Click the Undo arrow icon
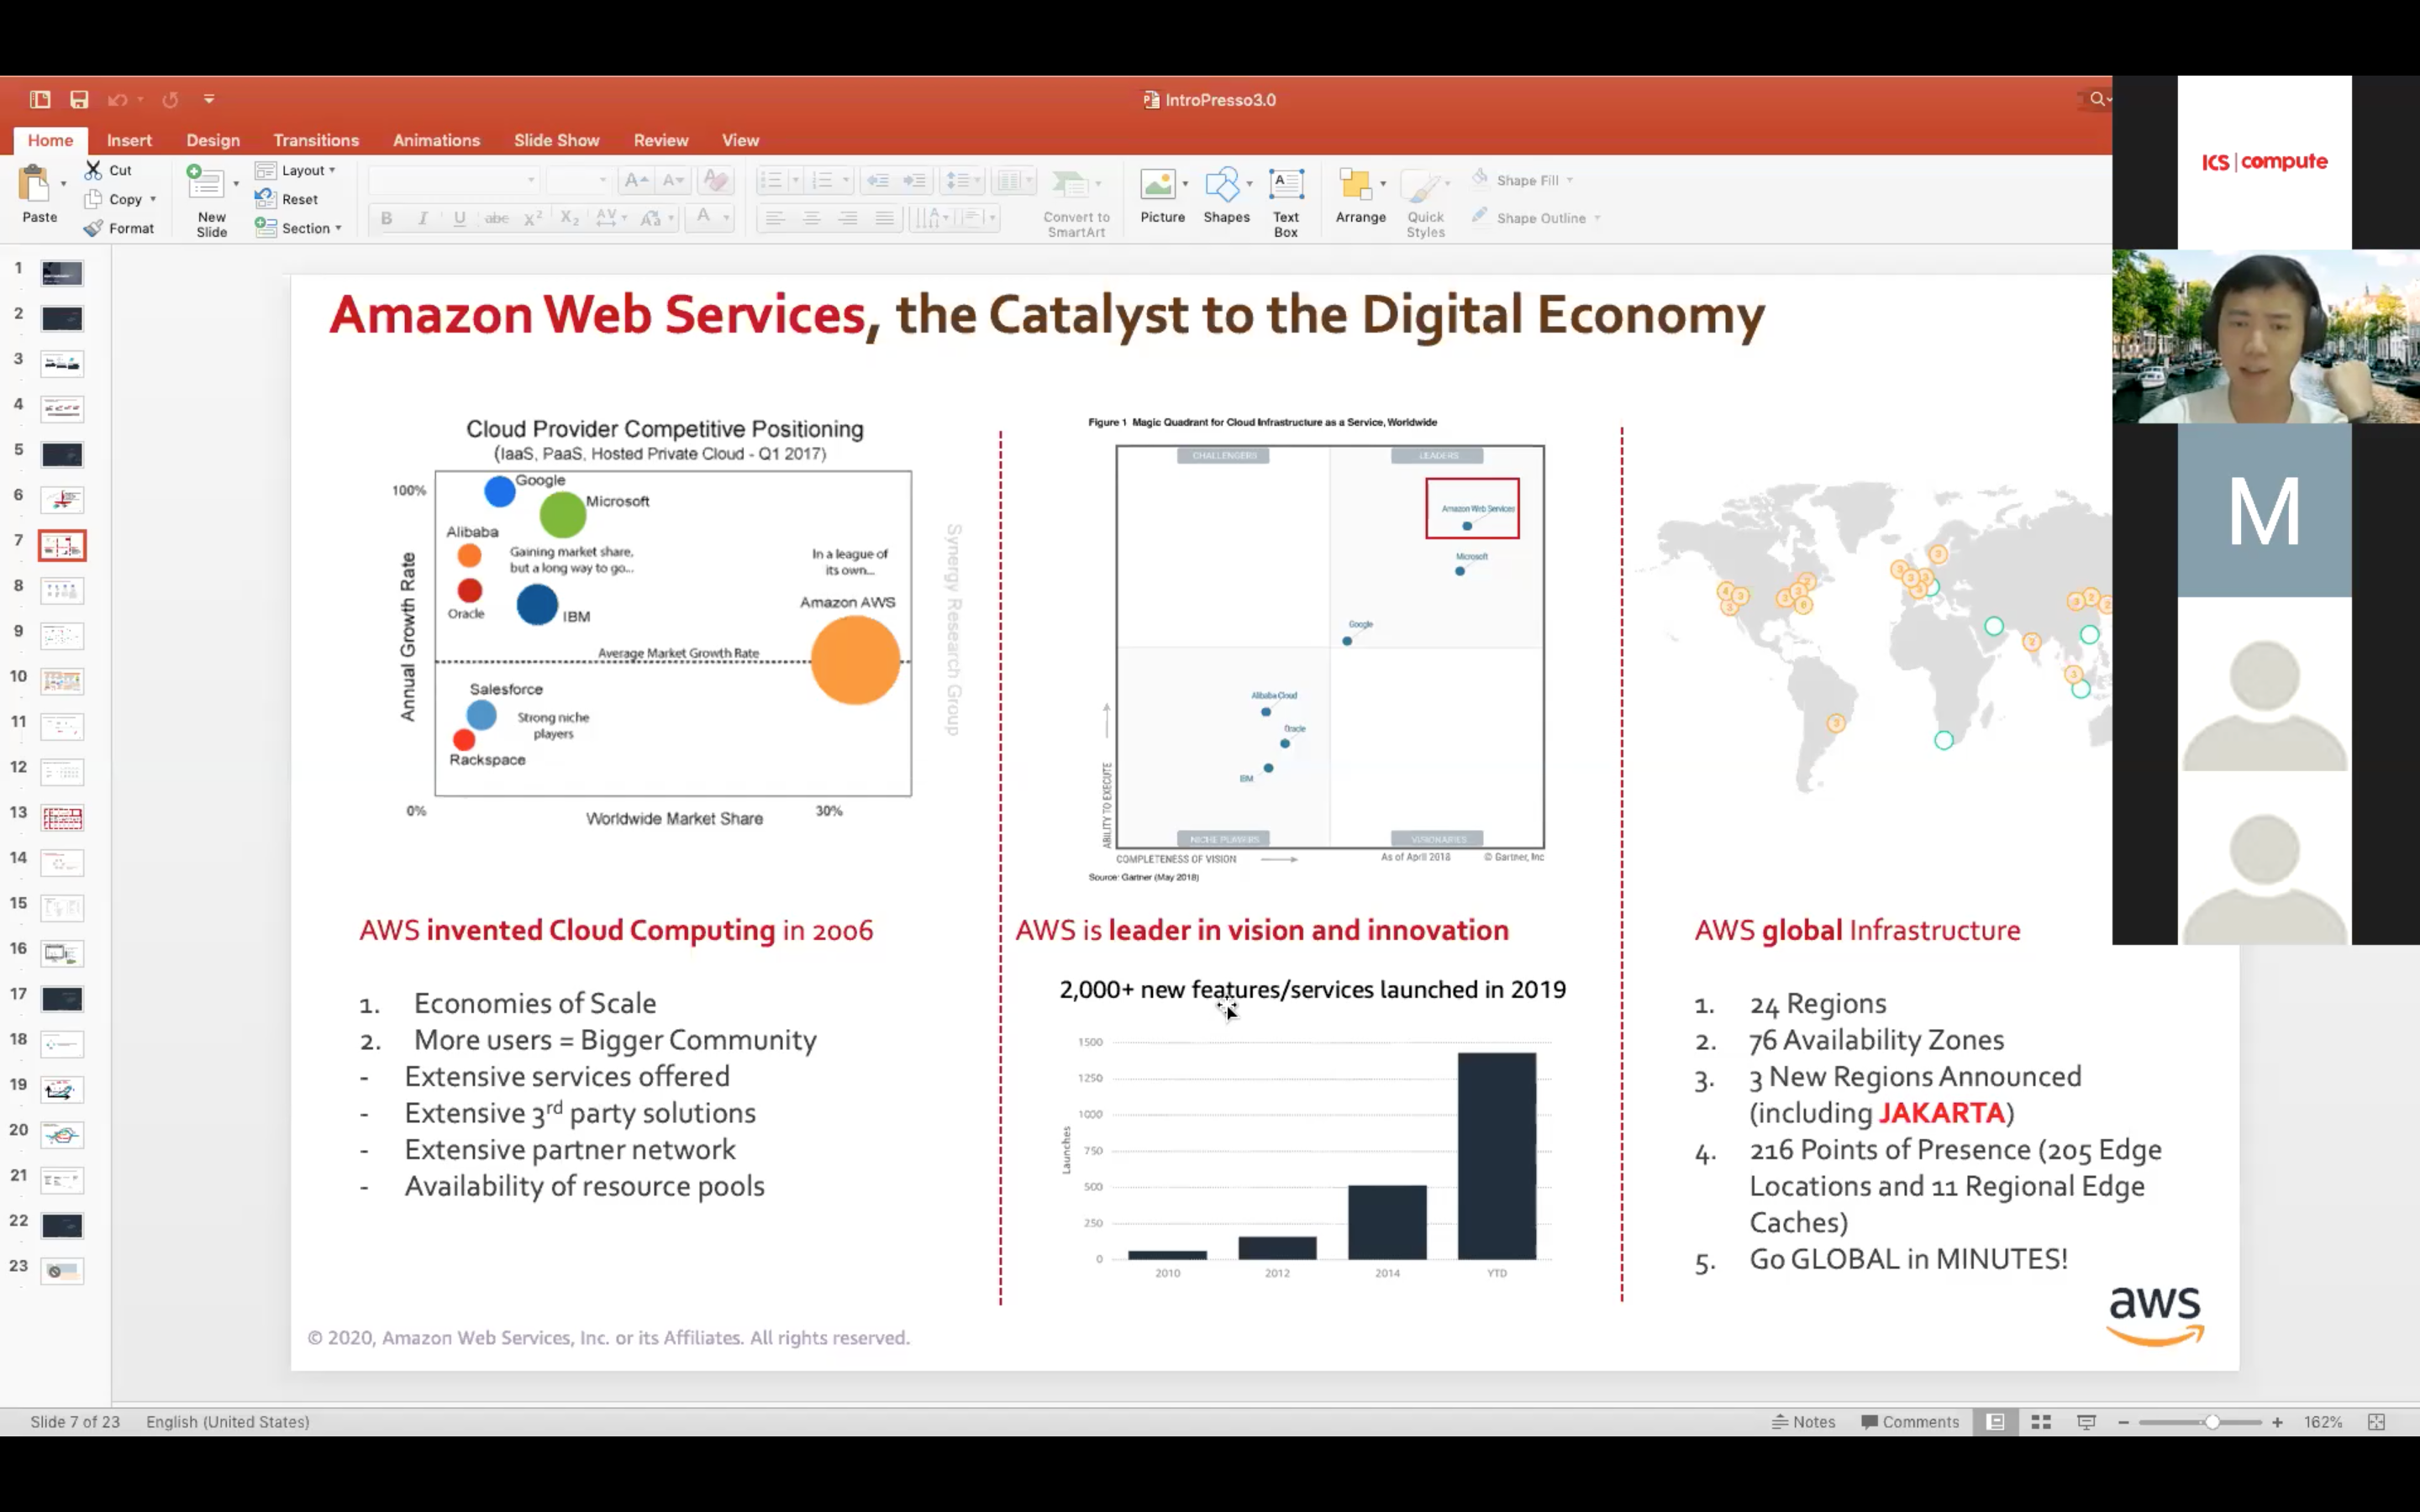The image size is (2420, 1512). (118, 99)
